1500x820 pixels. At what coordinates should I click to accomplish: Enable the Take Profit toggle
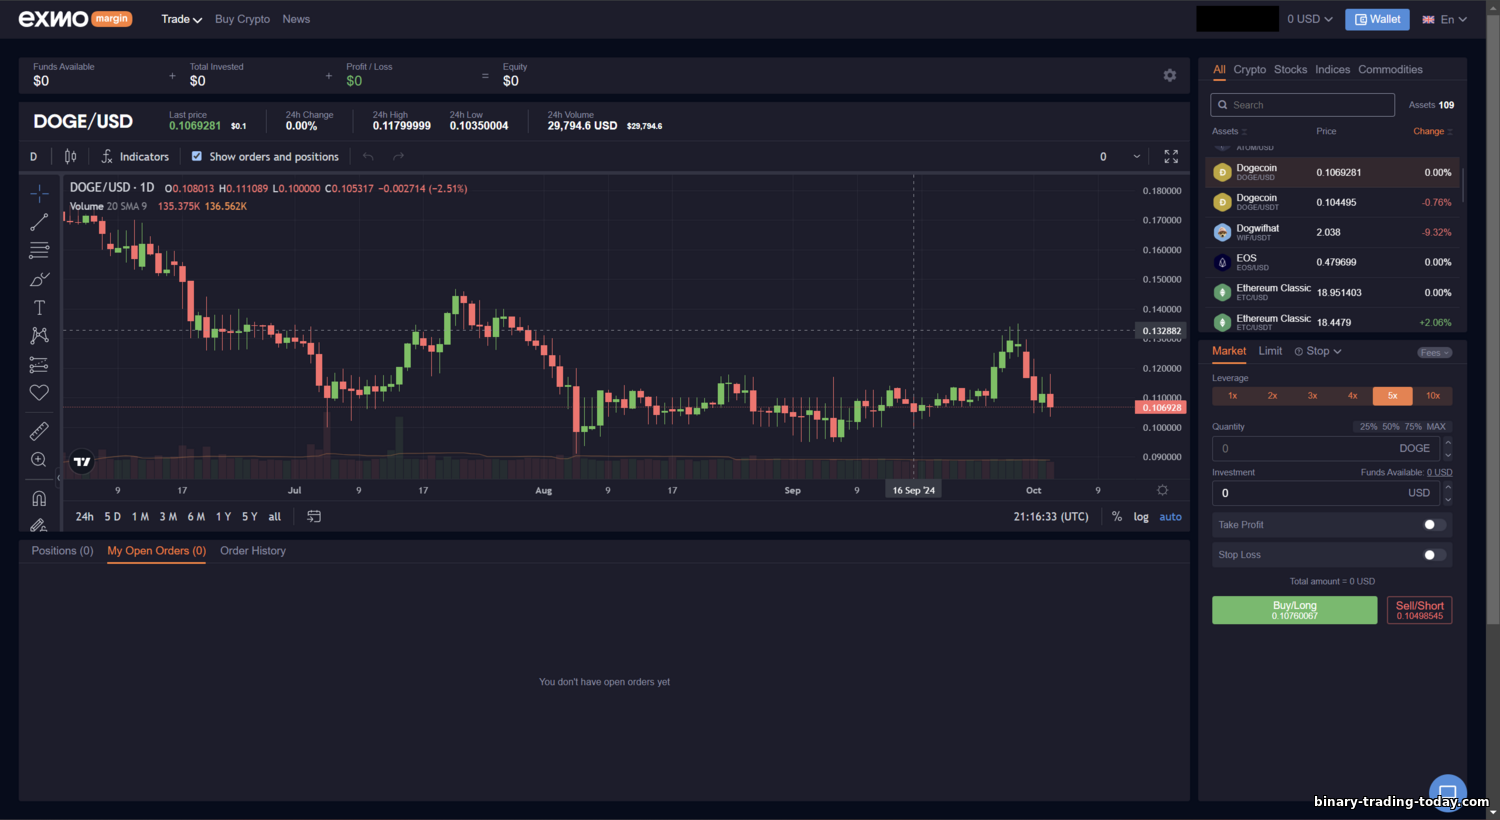point(1434,525)
